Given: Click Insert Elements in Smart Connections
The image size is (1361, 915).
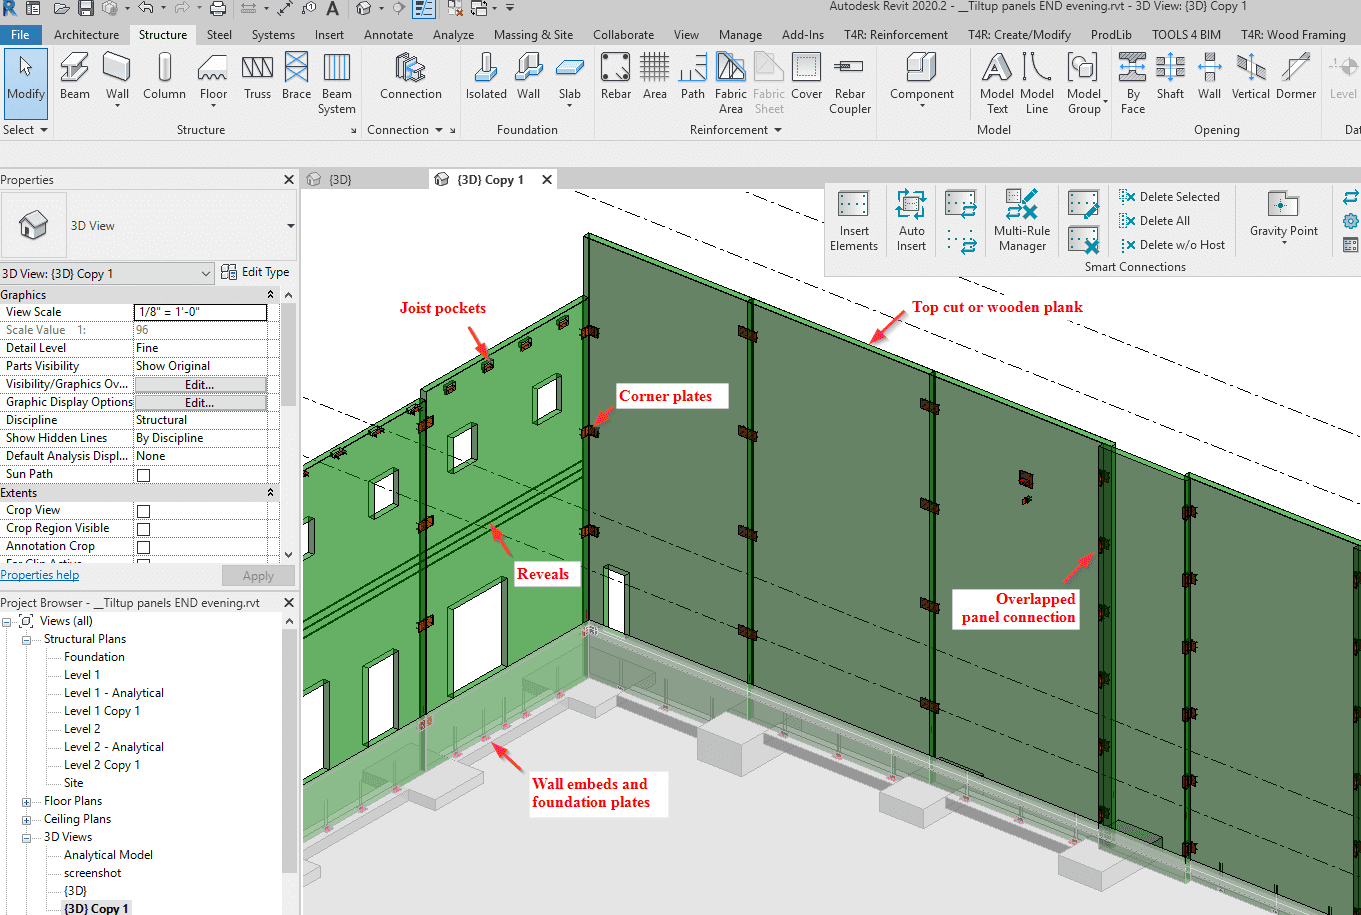Looking at the screenshot, I should (x=854, y=221).
